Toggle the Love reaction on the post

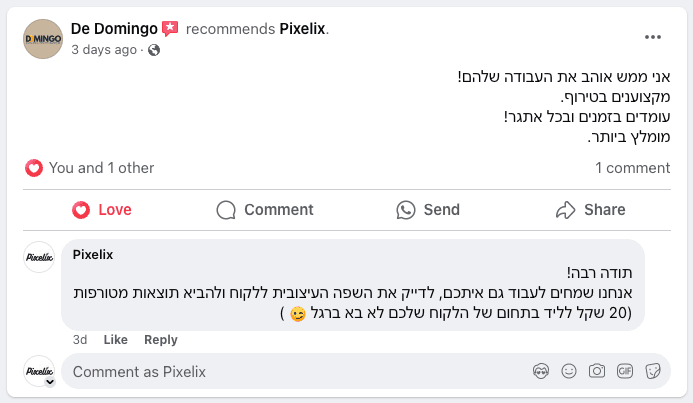coord(102,210)
